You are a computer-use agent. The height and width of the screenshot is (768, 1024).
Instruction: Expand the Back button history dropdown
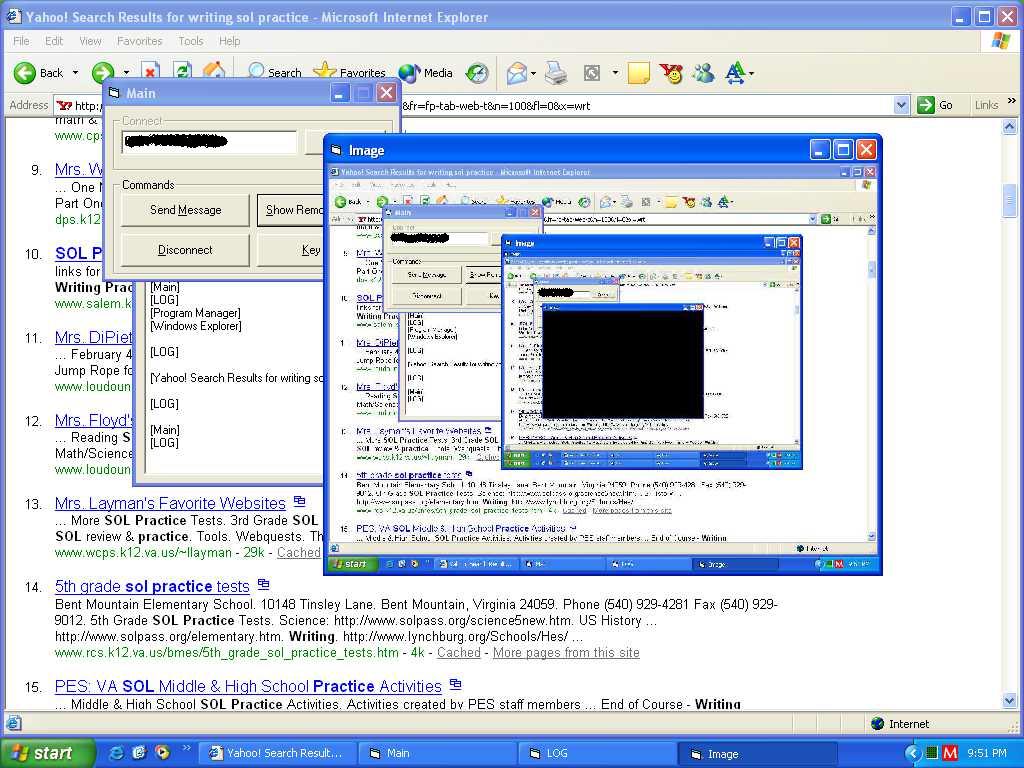pos(75,73)
